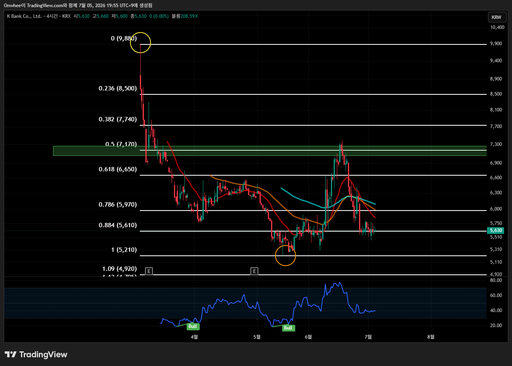The width and height of the screenshot is (512, 366).
Task: Click the volume value 208.59K in header
Action: [189, 16]
